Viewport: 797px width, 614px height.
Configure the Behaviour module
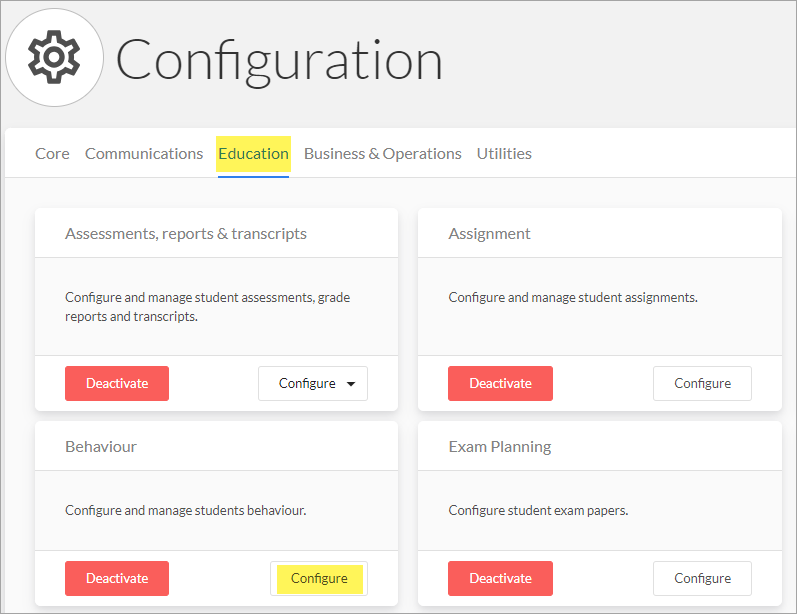pos(319,578)
